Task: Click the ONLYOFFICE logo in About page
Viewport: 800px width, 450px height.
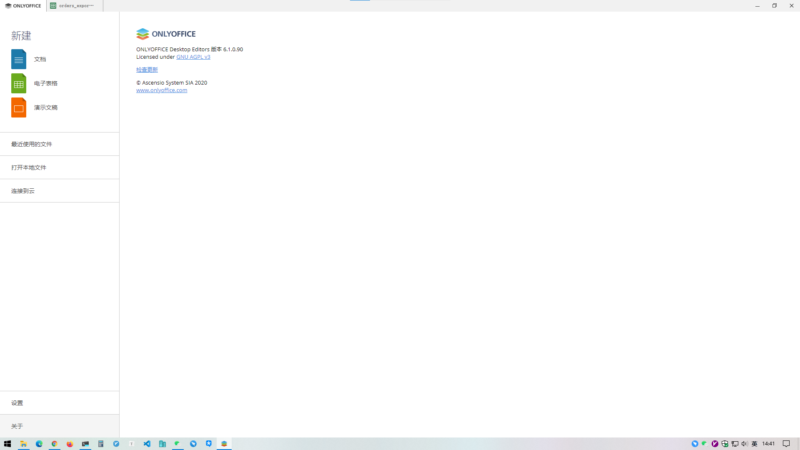Action: [x=166, y=33]
